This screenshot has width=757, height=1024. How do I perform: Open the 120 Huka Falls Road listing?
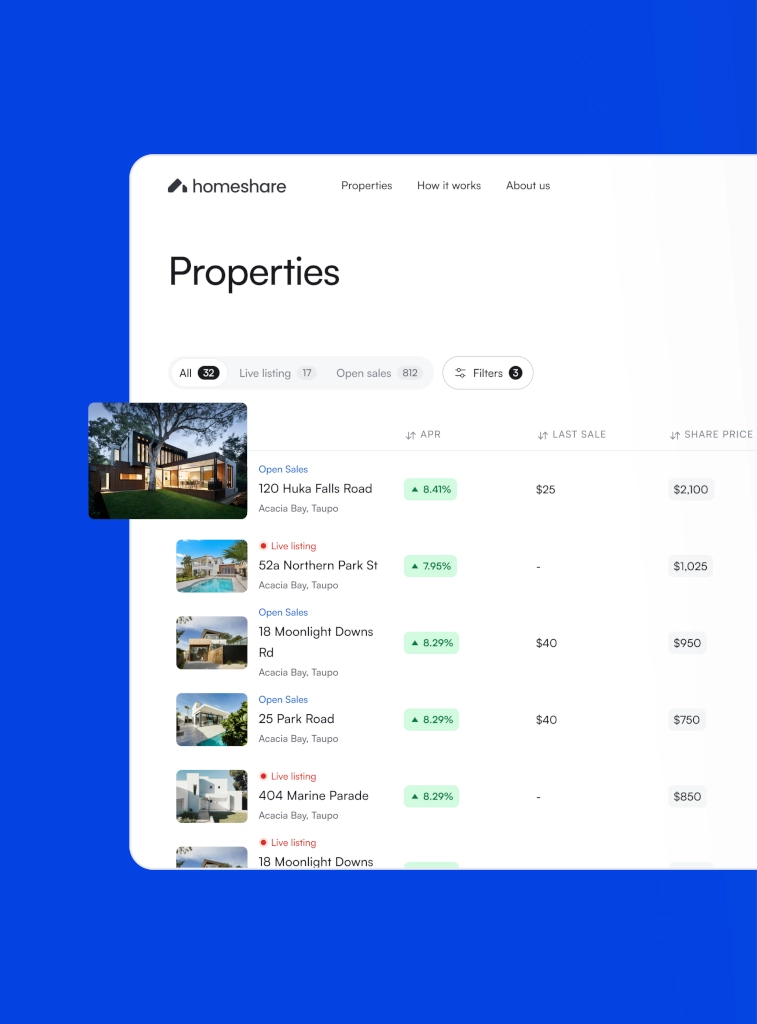pyautogui.click(x=315, y=489)
